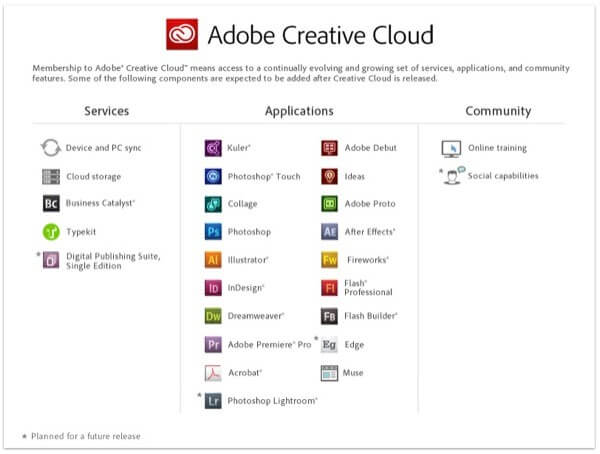Click the Acrobat PDF icon
The image size is (600, 454).
pyautogui.click(x=213, y=373)
